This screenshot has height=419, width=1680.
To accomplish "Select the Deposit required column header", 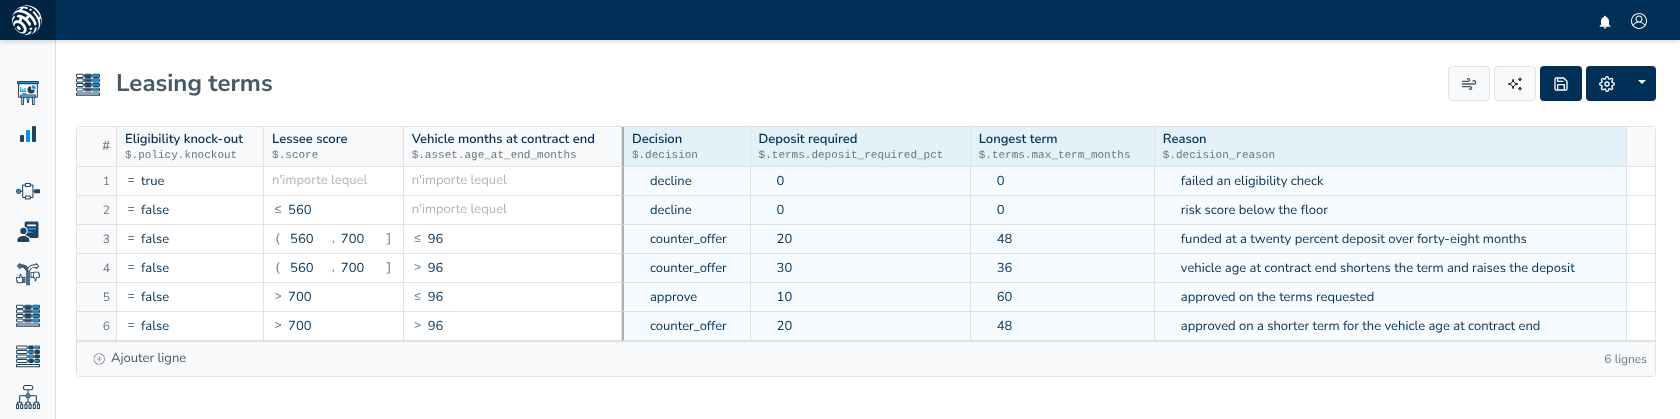I will click(860, 146).
